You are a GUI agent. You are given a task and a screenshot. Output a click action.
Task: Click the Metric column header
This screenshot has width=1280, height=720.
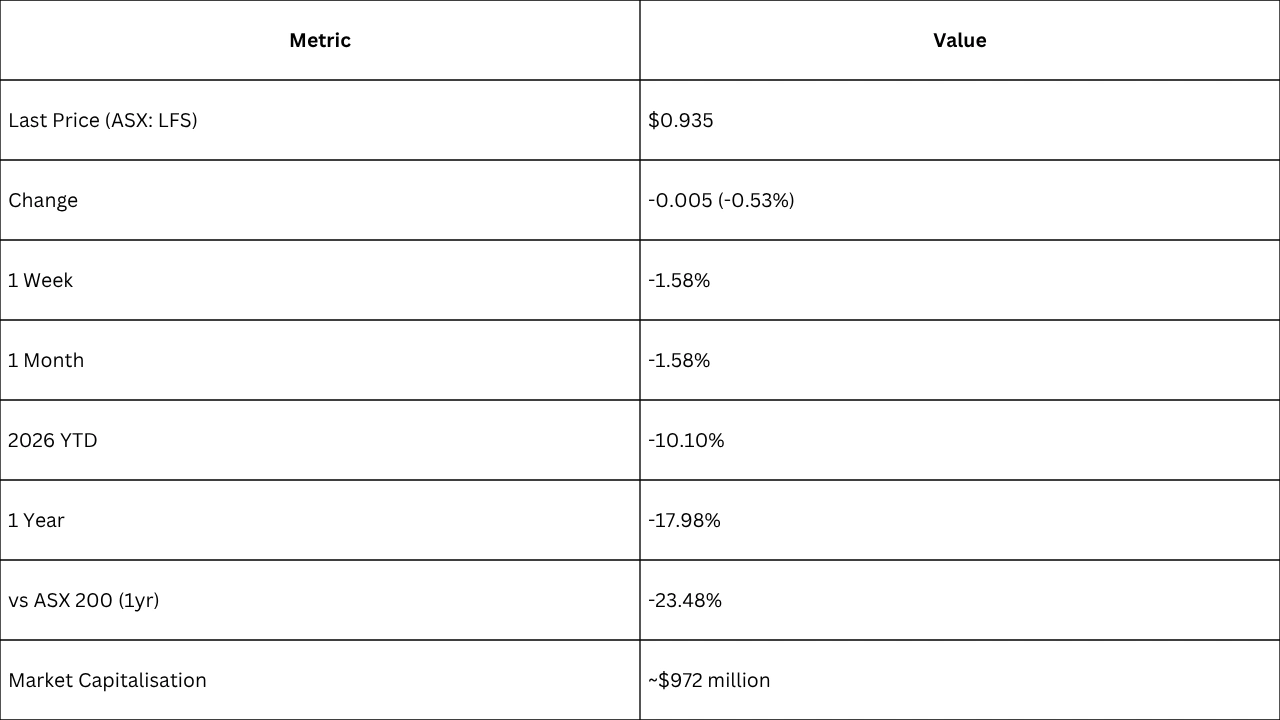(x=320, y=40)
